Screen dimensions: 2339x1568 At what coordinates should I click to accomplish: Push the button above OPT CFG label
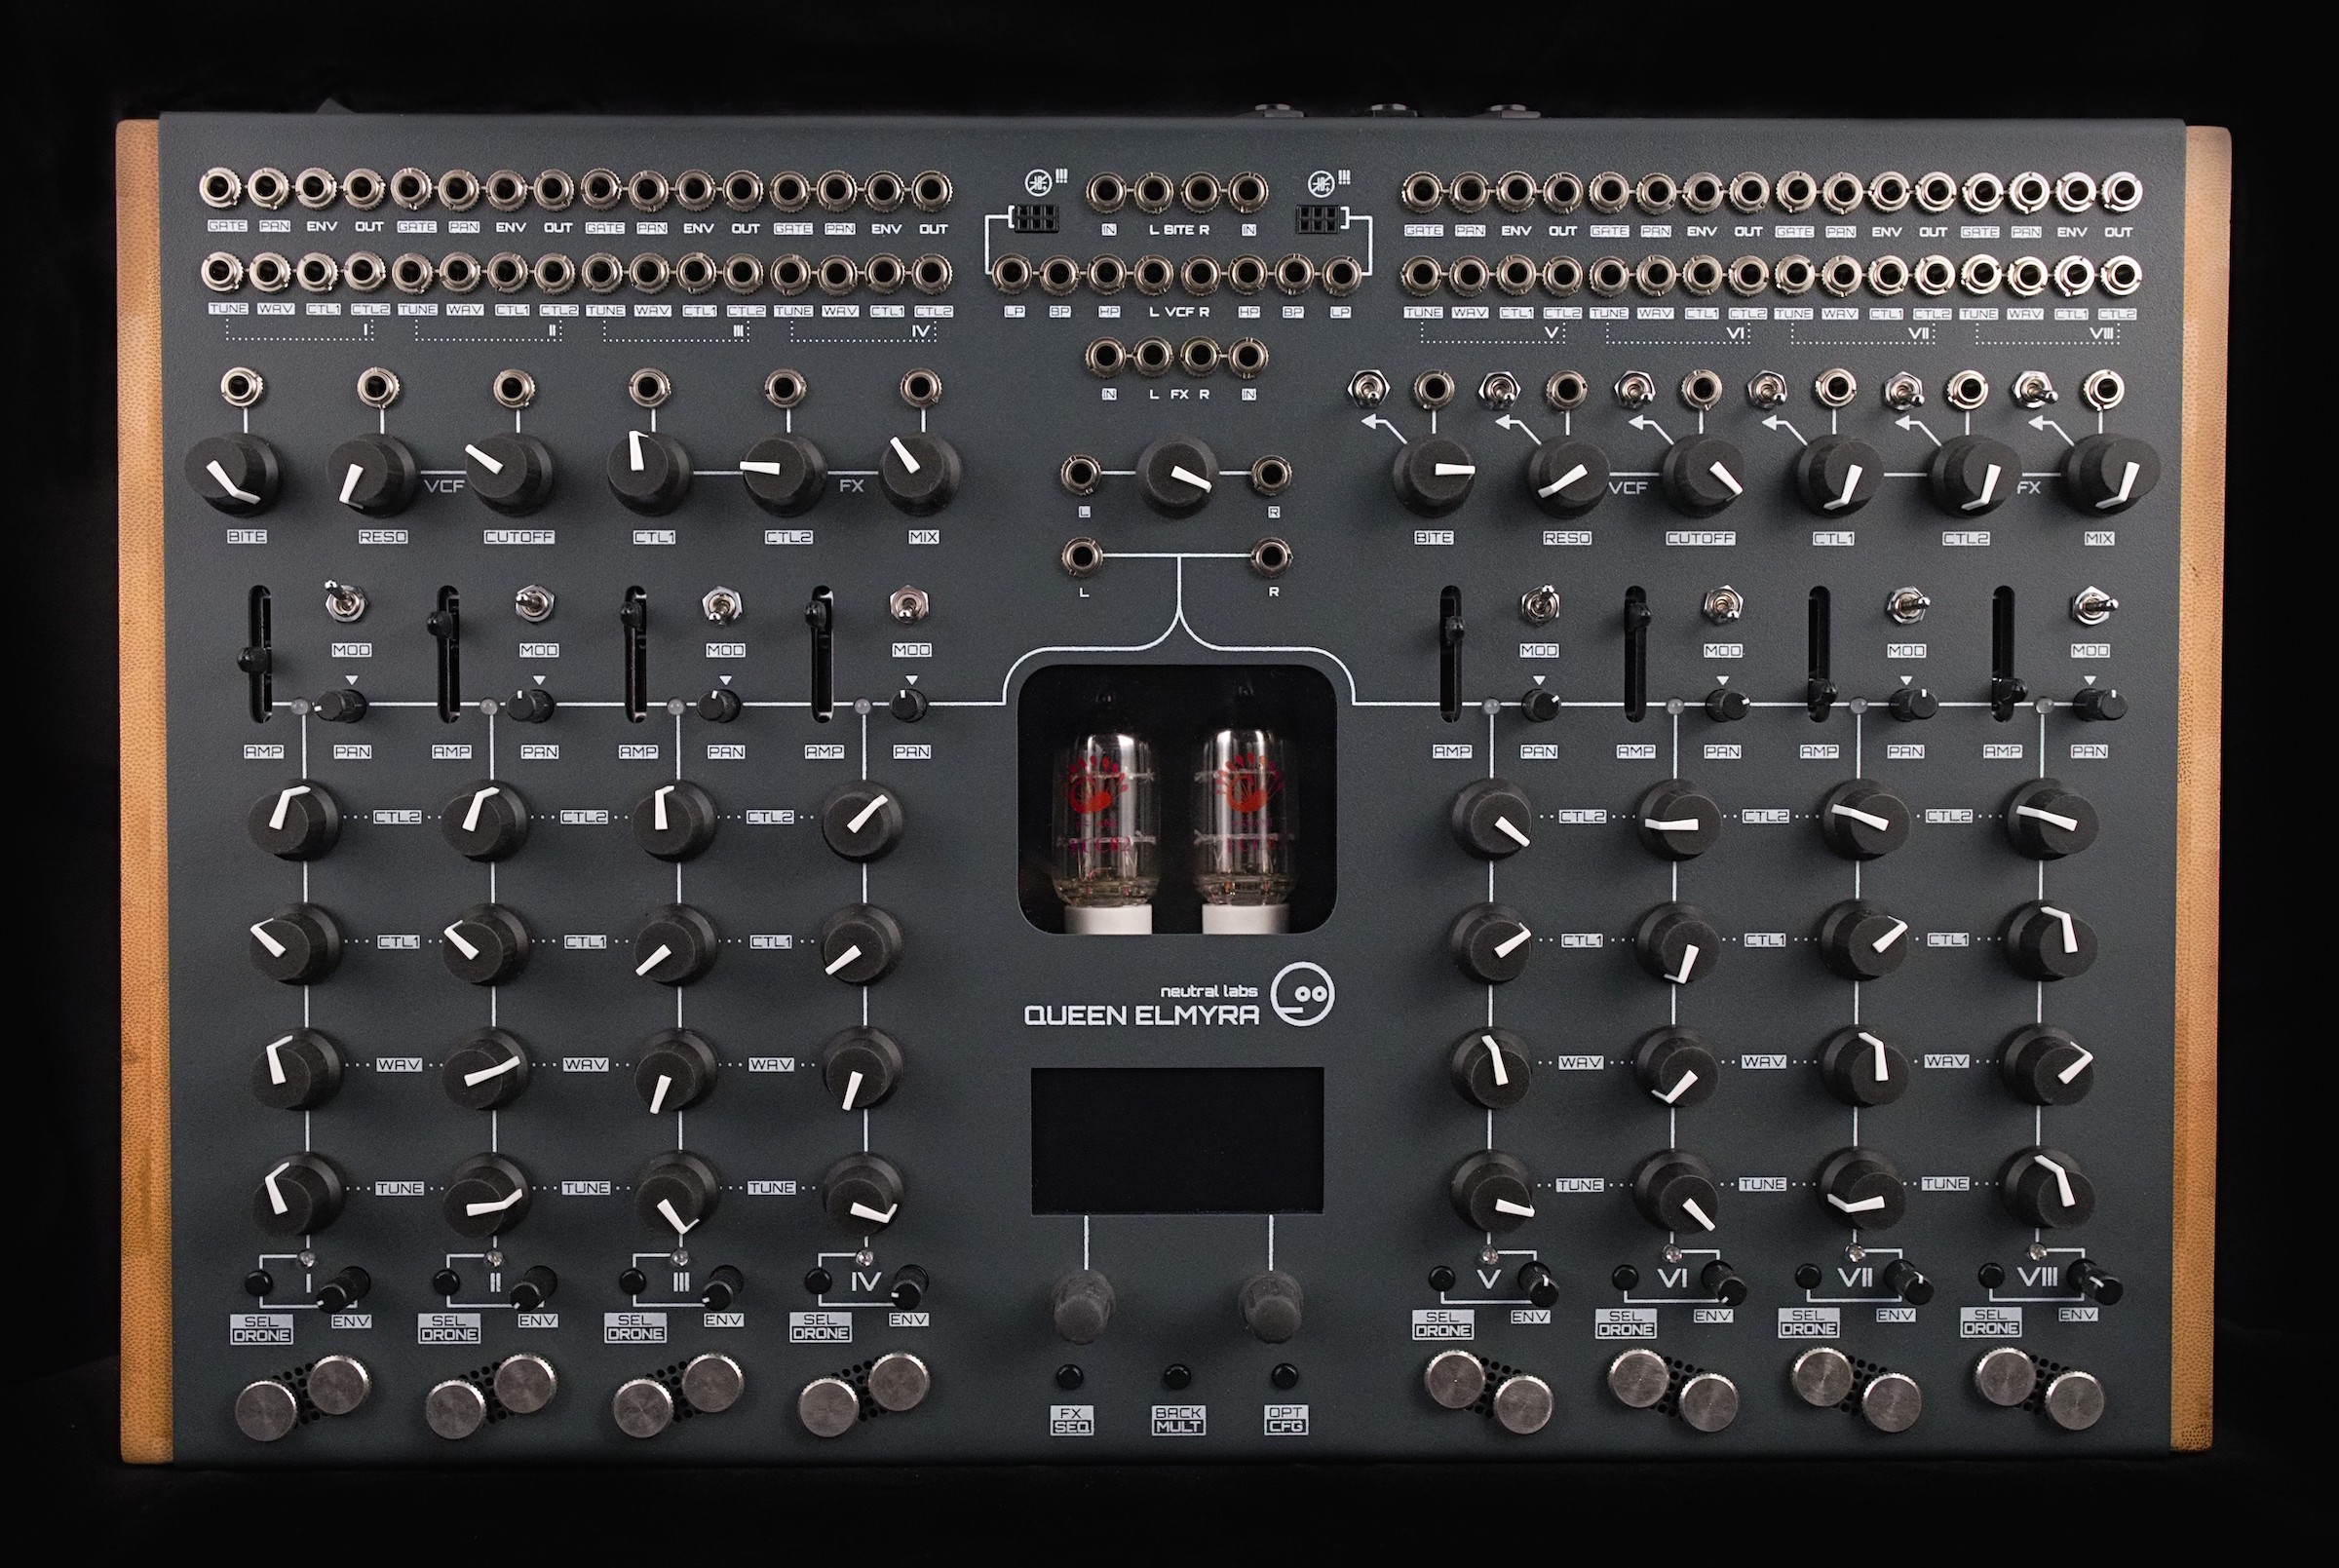(x=1285, y=1374)
